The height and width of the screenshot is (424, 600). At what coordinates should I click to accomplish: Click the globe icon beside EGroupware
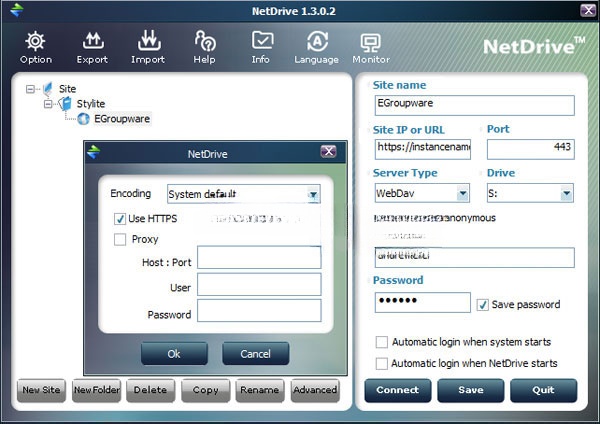83,119
